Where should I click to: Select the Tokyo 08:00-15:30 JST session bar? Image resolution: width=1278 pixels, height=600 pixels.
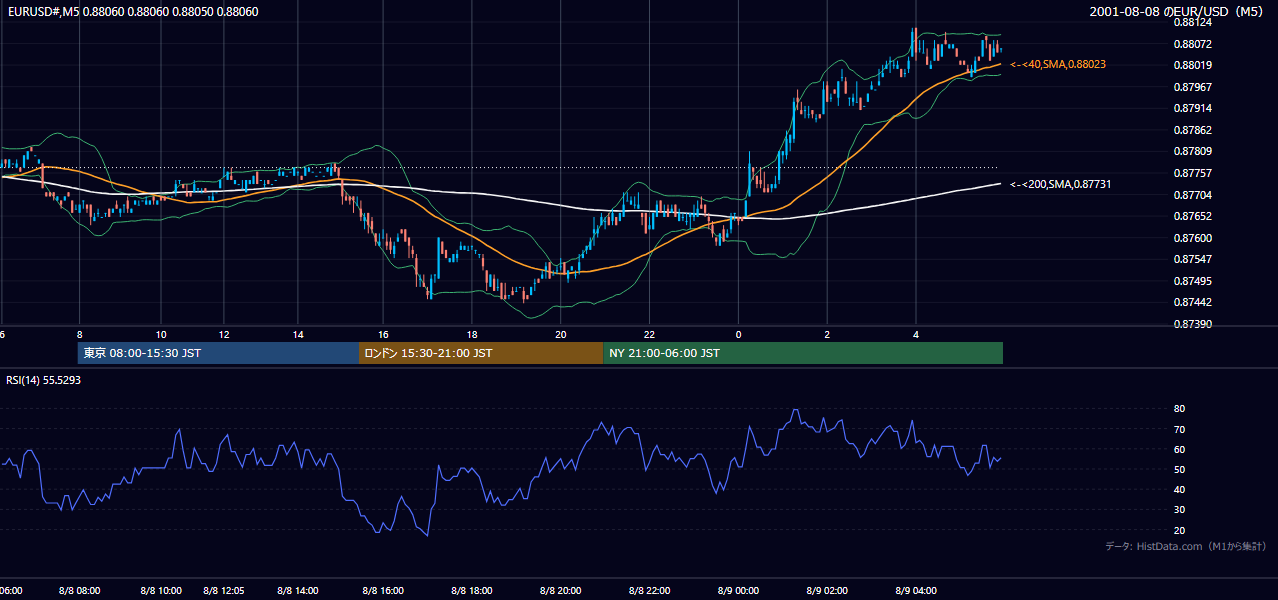[x=218, y=353]
